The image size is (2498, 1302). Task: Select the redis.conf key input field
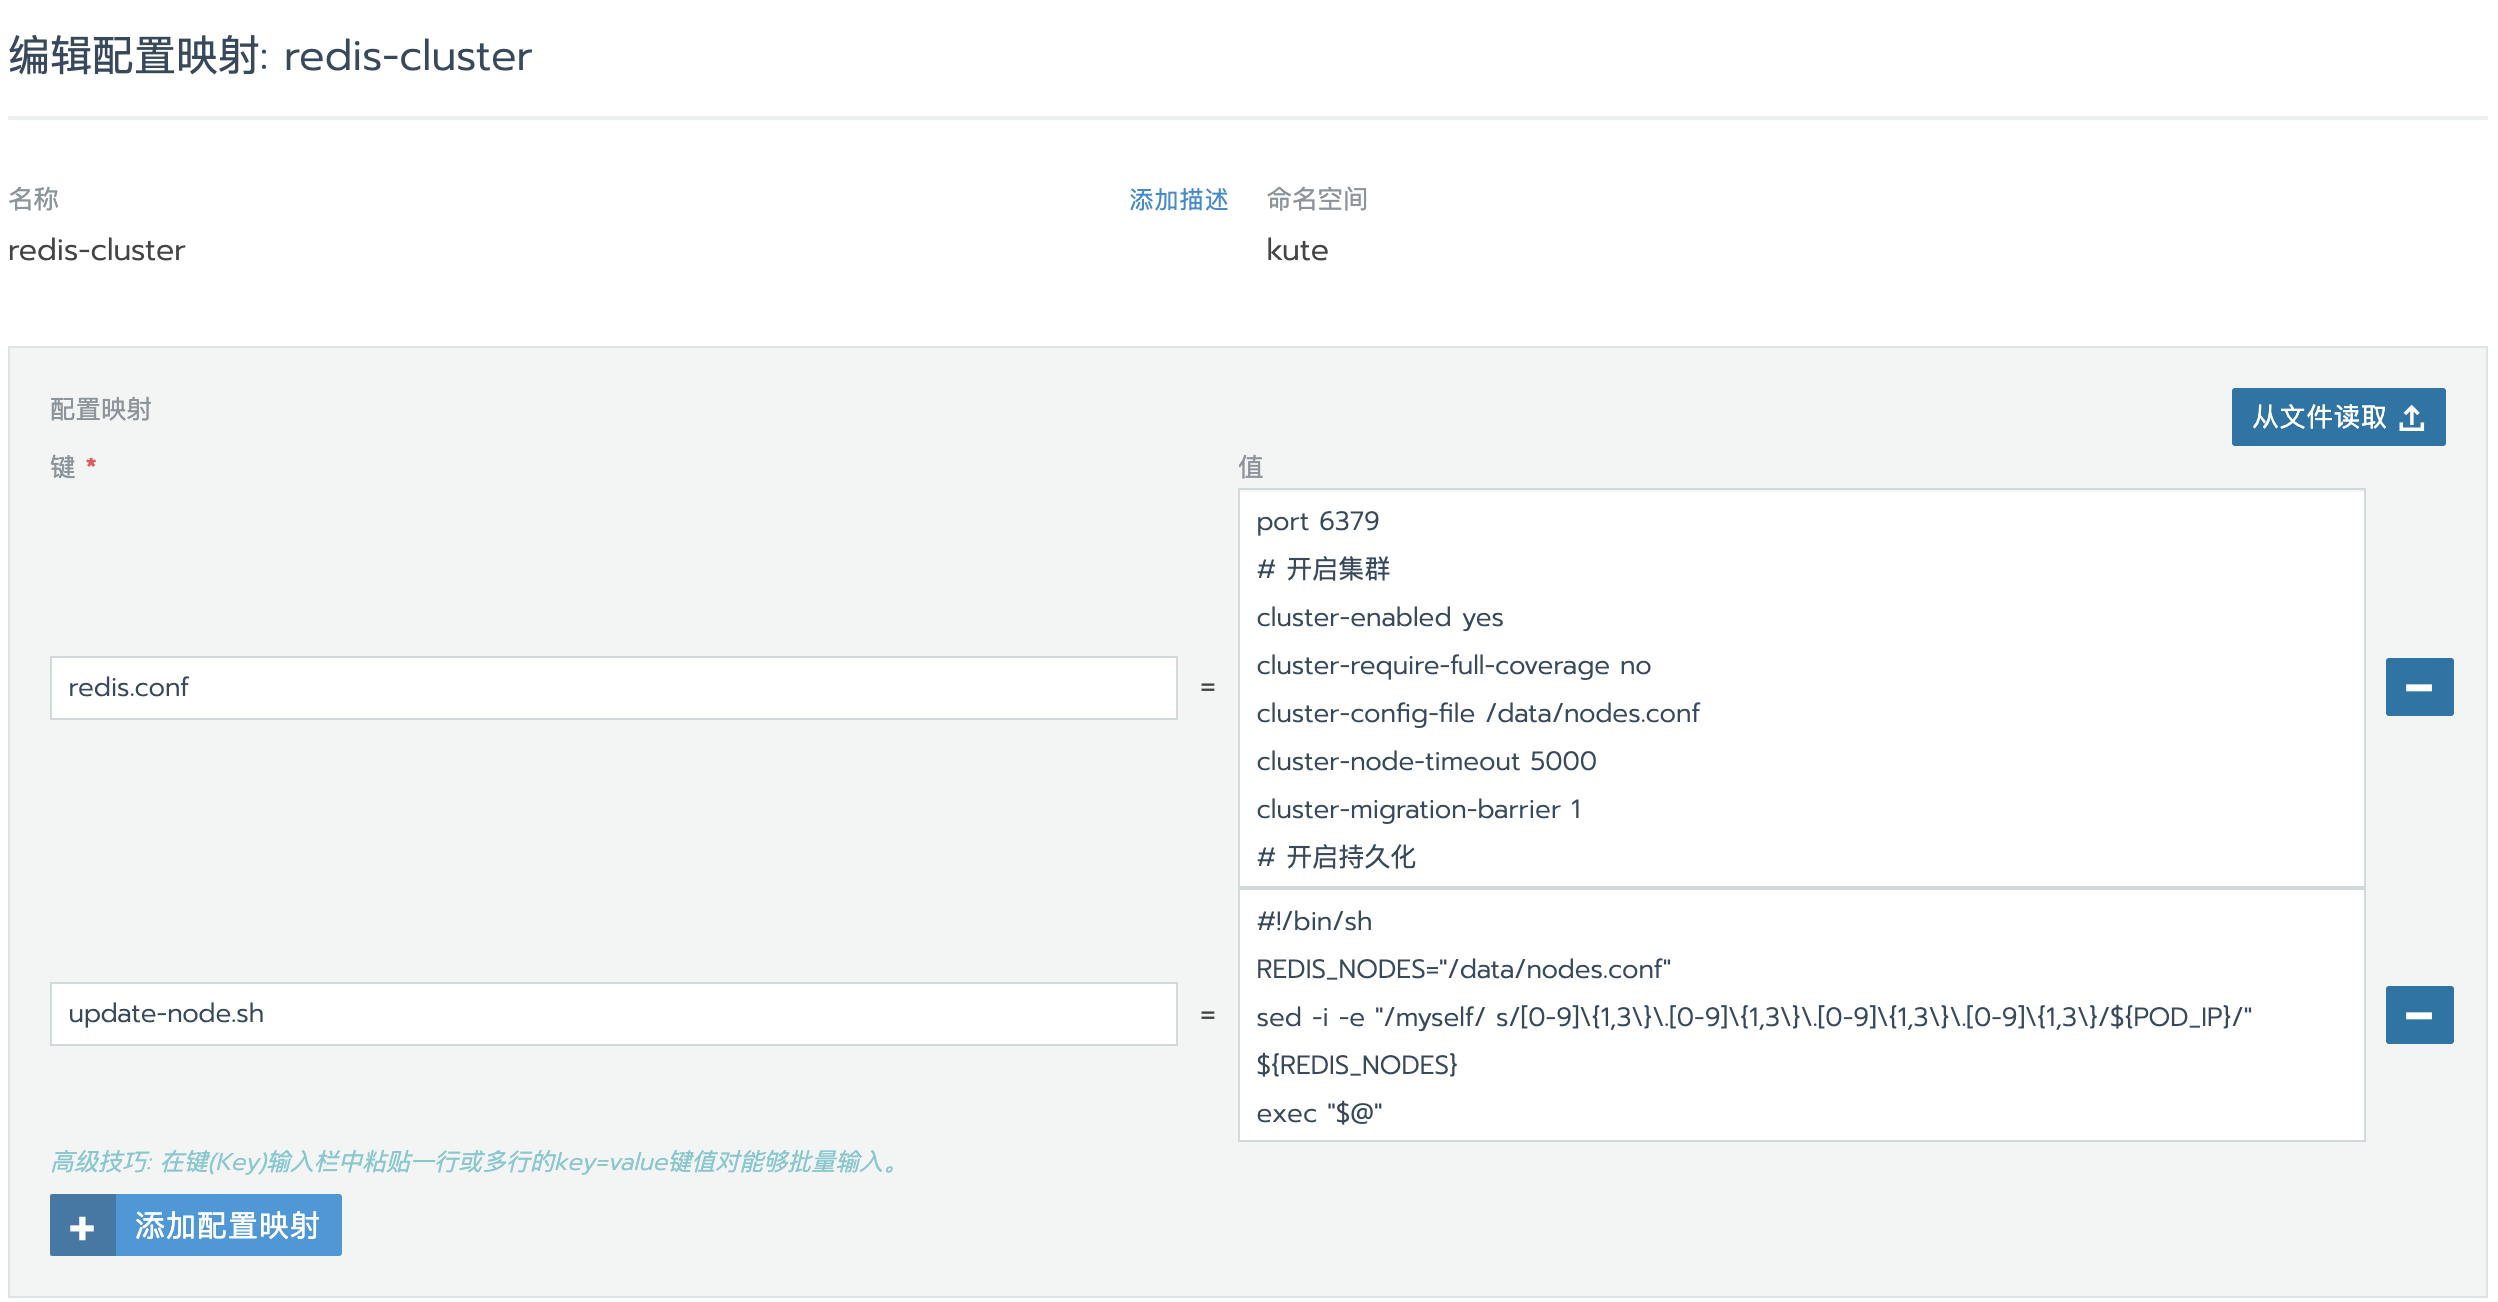pyautogui.click(x=612, y=687)
